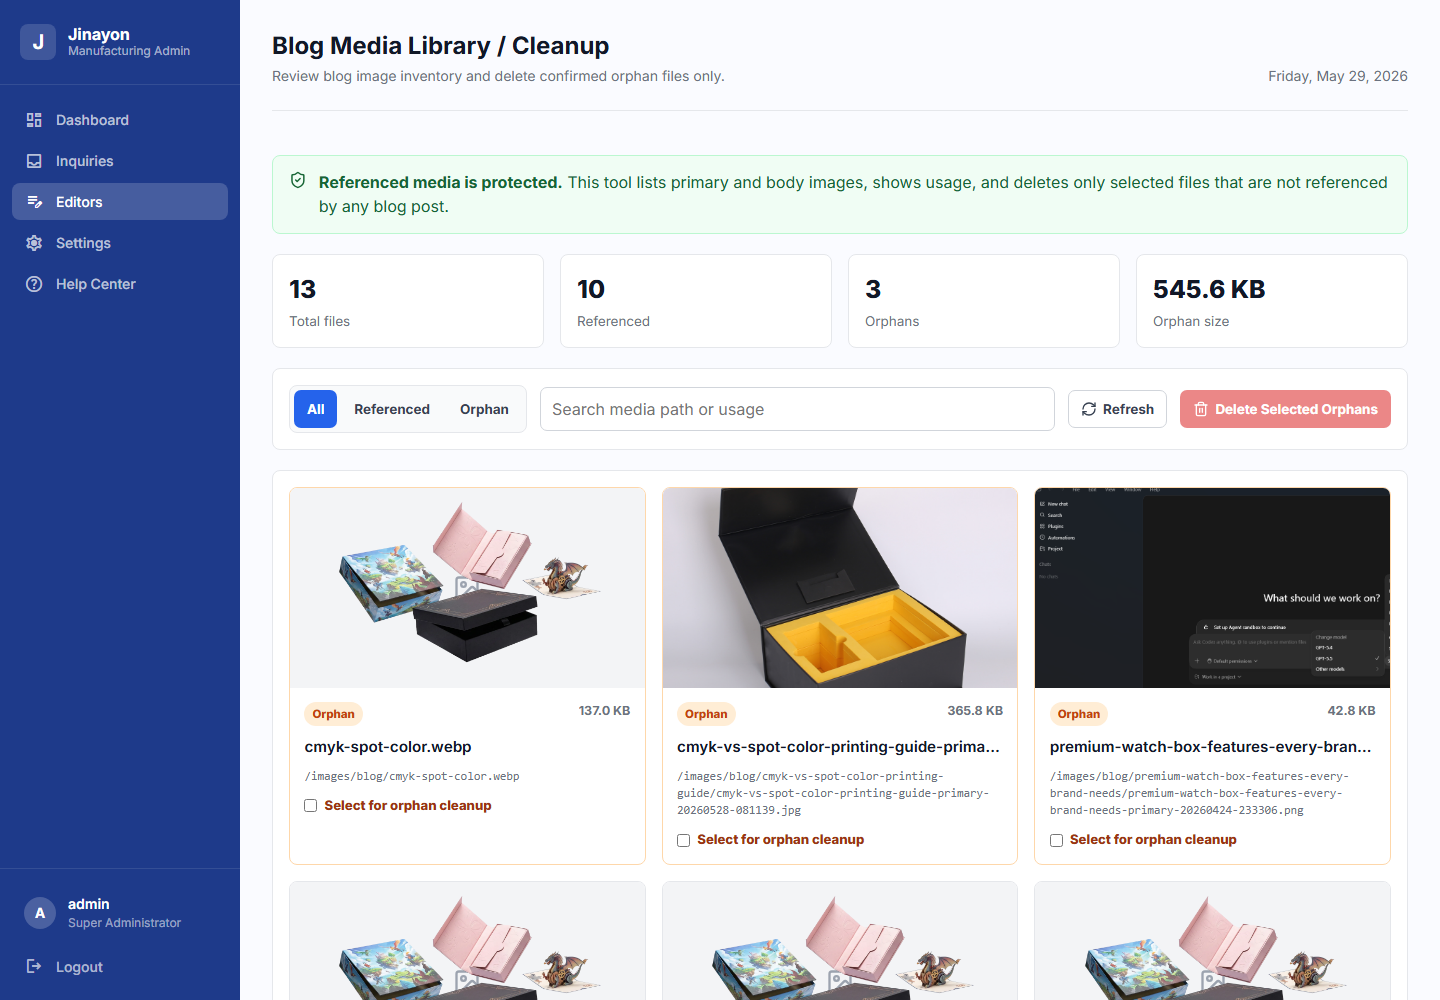Click Orphan badge on cmyk-spot-color.webp card
The height and width of the screenshot is (1000, 1440).
333,714
